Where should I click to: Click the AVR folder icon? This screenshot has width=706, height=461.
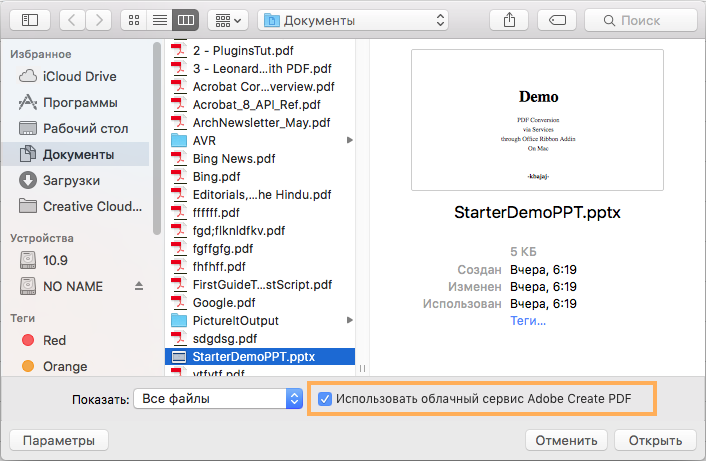click(x=179, y=140)
